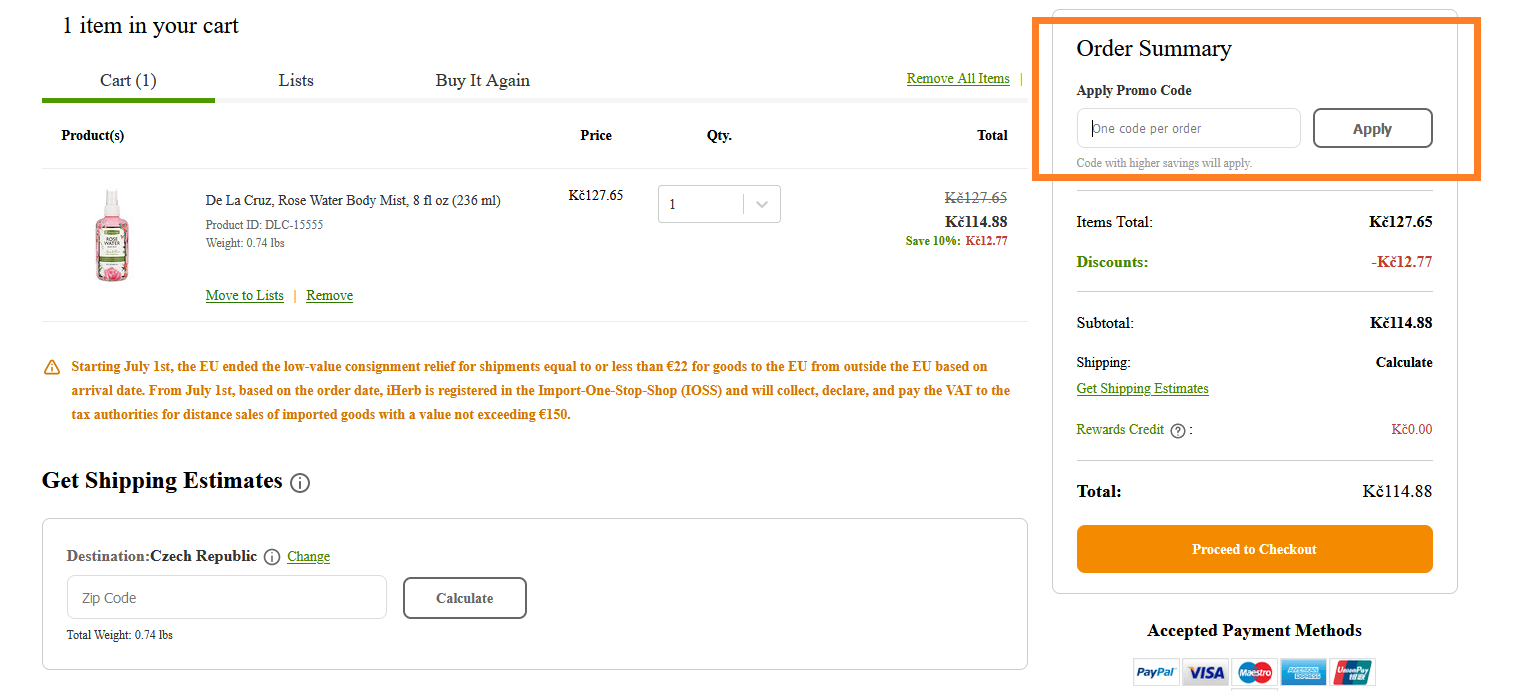This screenshot has height=691, width=1521.
Task: Focus the promo code input field
Action: click(1188, 128)
